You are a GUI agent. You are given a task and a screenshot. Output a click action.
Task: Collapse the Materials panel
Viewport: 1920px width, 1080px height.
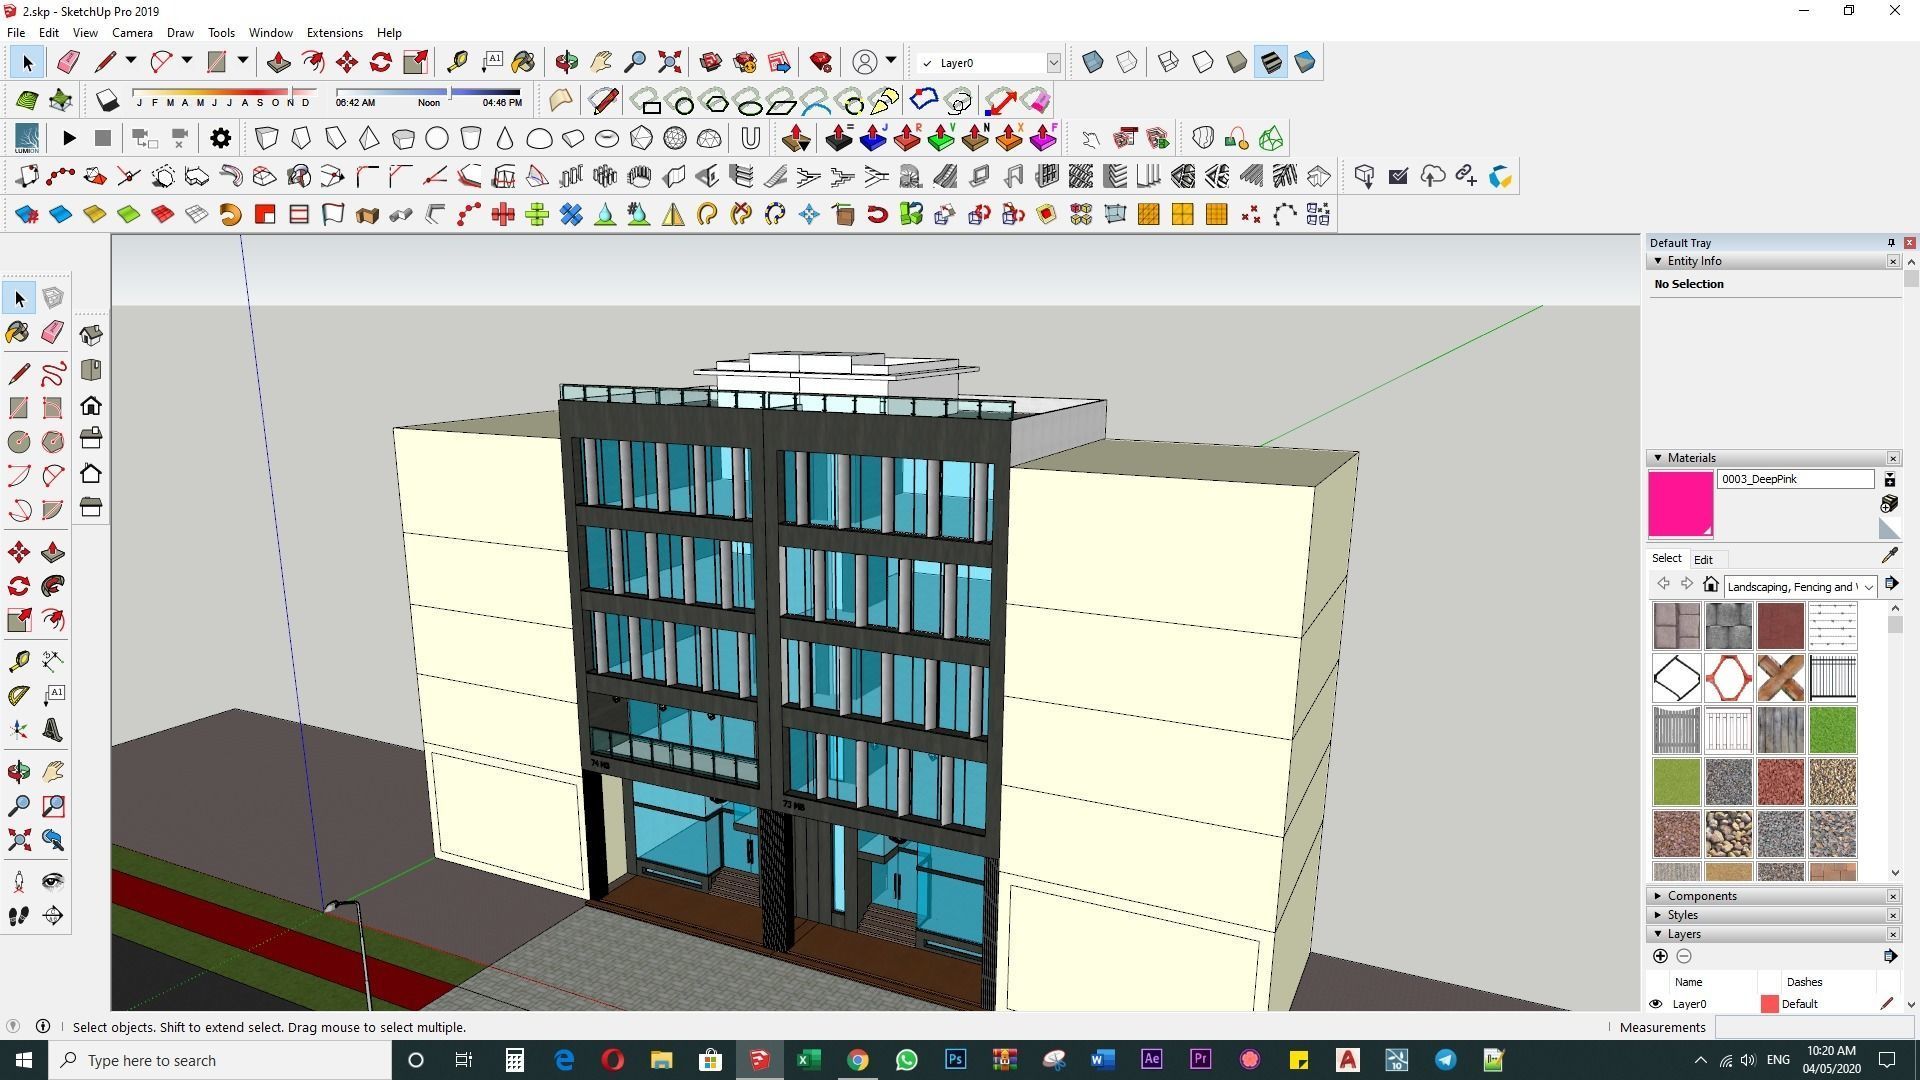[x=1658, y=458]
